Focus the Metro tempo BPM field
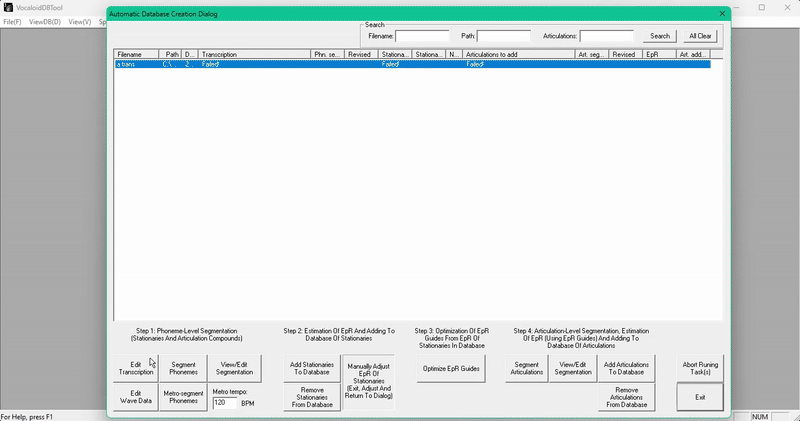The height and width of the screenshot is (421, 800). click(224, 403)
